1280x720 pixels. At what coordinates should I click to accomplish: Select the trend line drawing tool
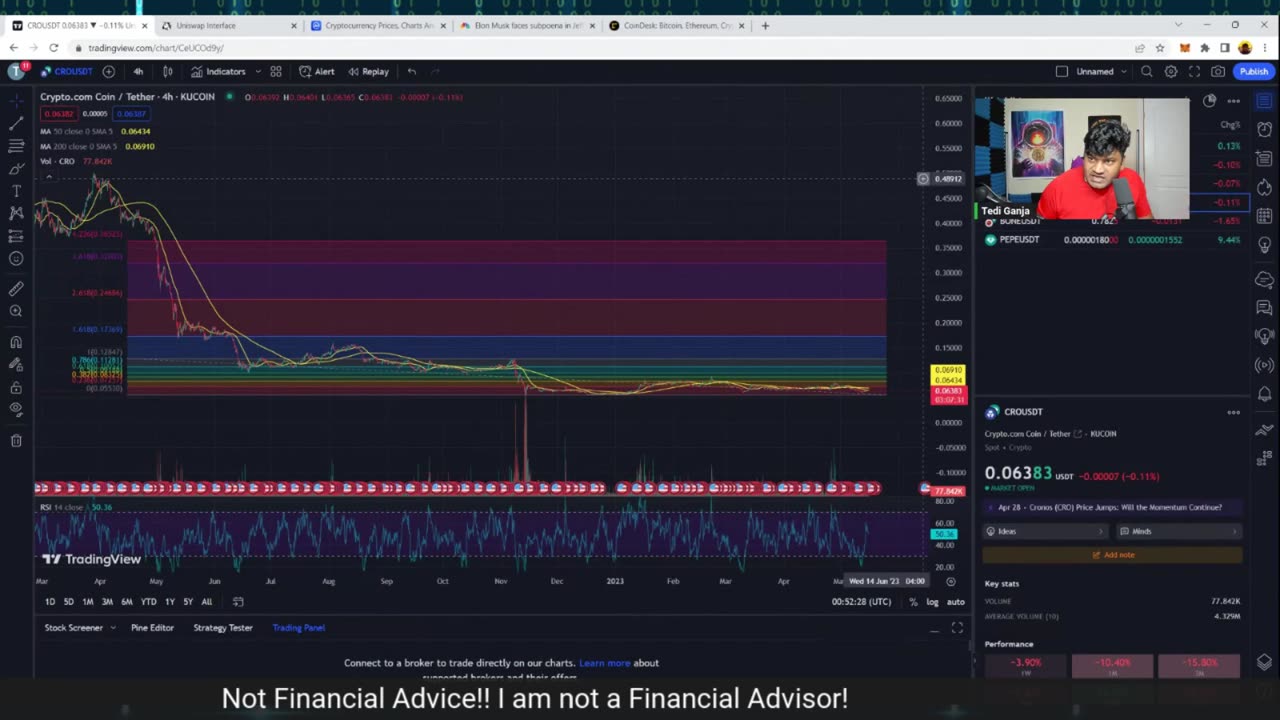(16, 124)
